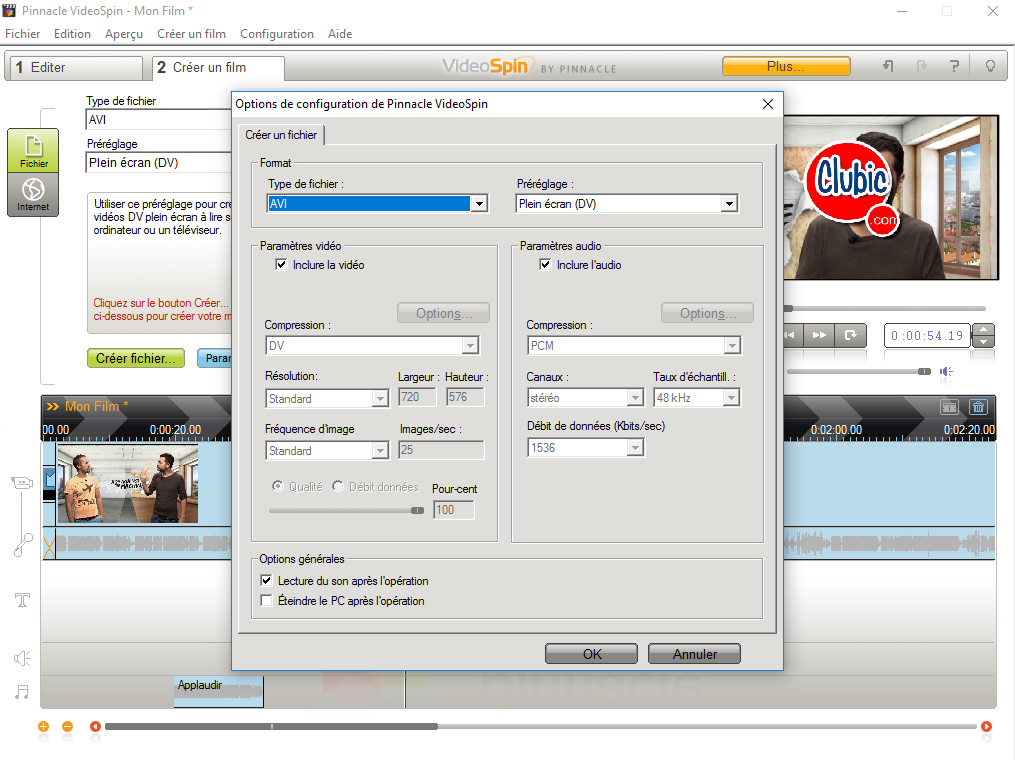Click Annuler to cancel dialog
This screenshot has width=1015, height=760.
pyautogui.click(x=695, y=654)
